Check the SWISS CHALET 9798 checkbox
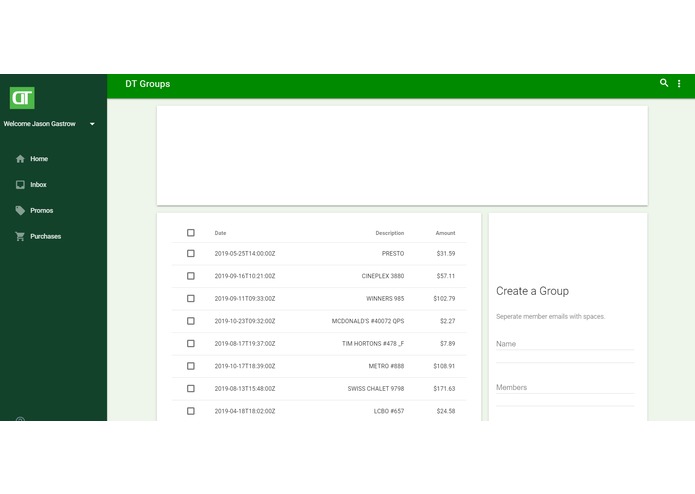 [191, 389]
